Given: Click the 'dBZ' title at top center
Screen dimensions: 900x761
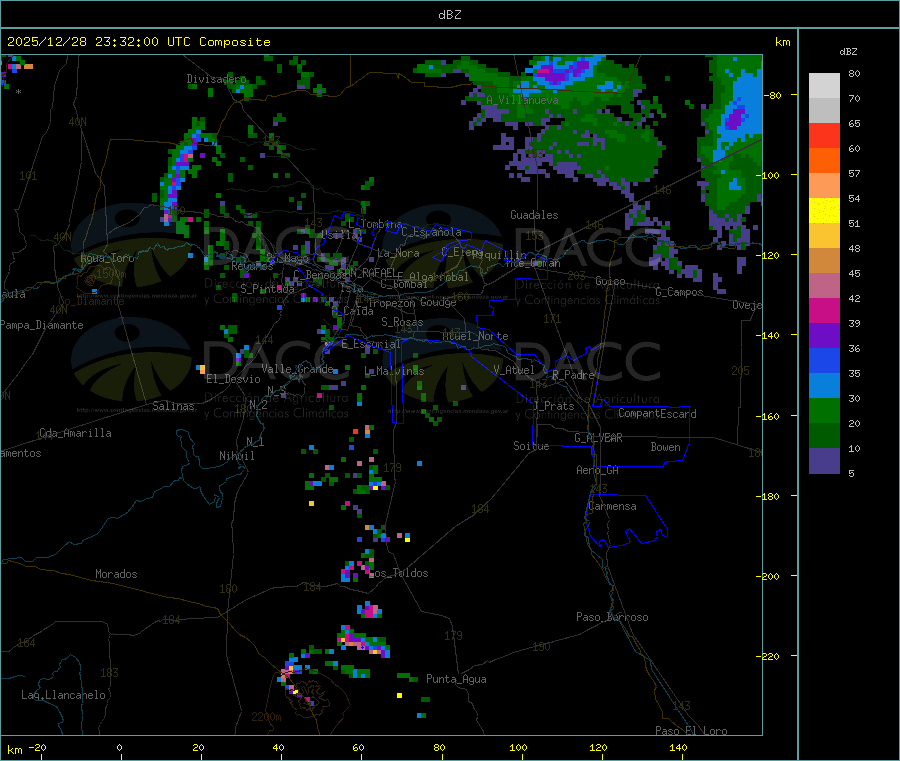Looking at the screenshot, I should point(449,15).
